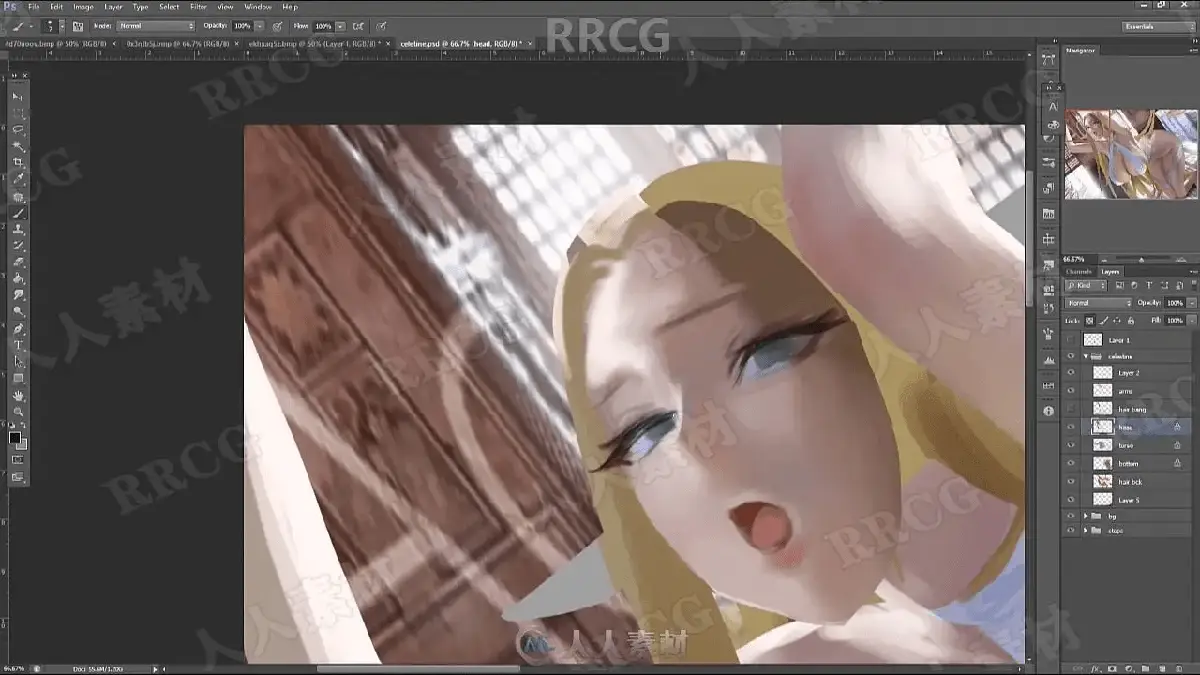Screen dimensions: 1200x675
Task: Hide Layer 2 eye icon
Action: click(x=1071, y=373)
